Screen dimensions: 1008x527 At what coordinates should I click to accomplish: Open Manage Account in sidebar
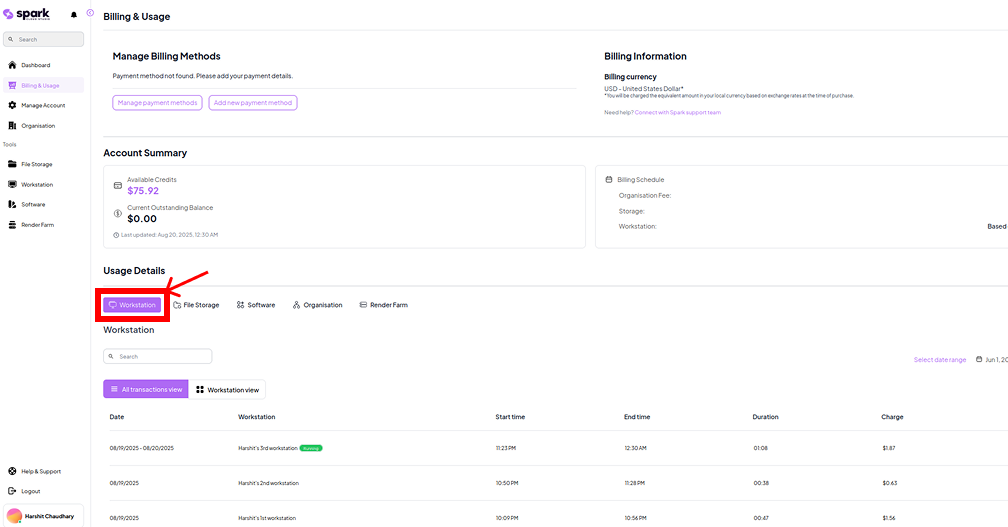point(42,105)
